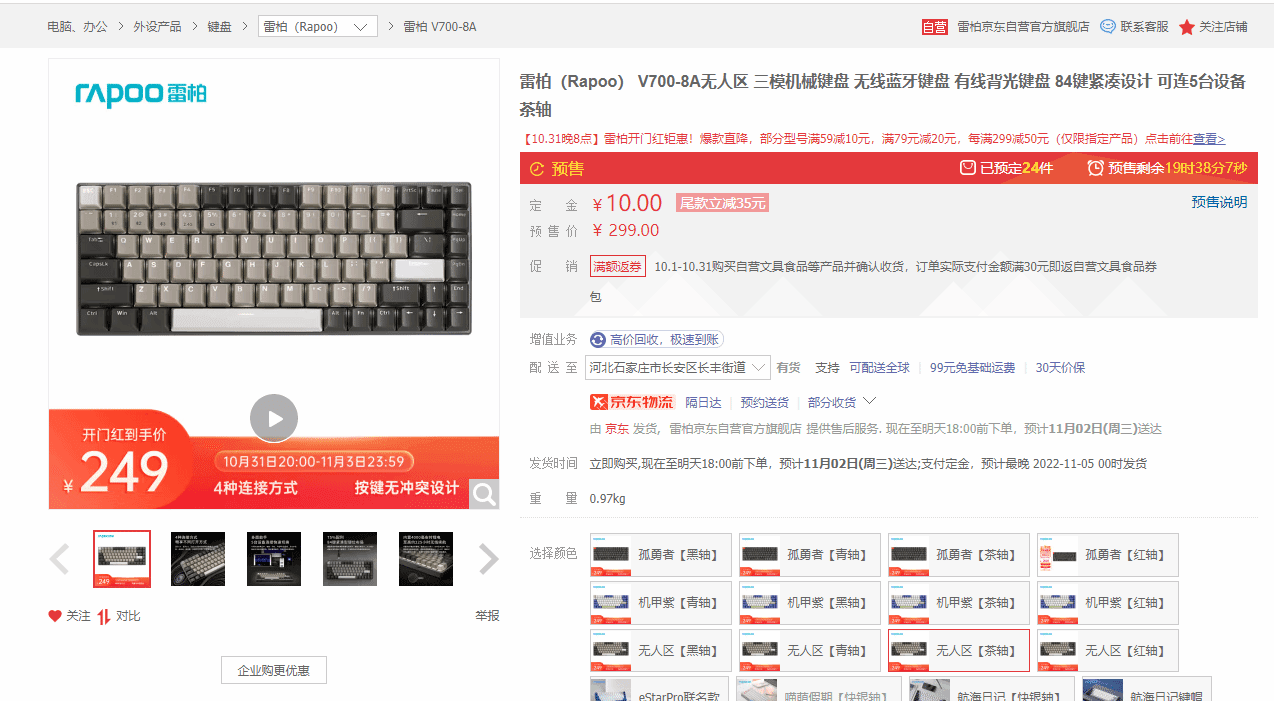Choose the 无人区【黑轴】 variant
Image resolution: width=1274 pixels, height=701 pixels.
tap(661, 650)
